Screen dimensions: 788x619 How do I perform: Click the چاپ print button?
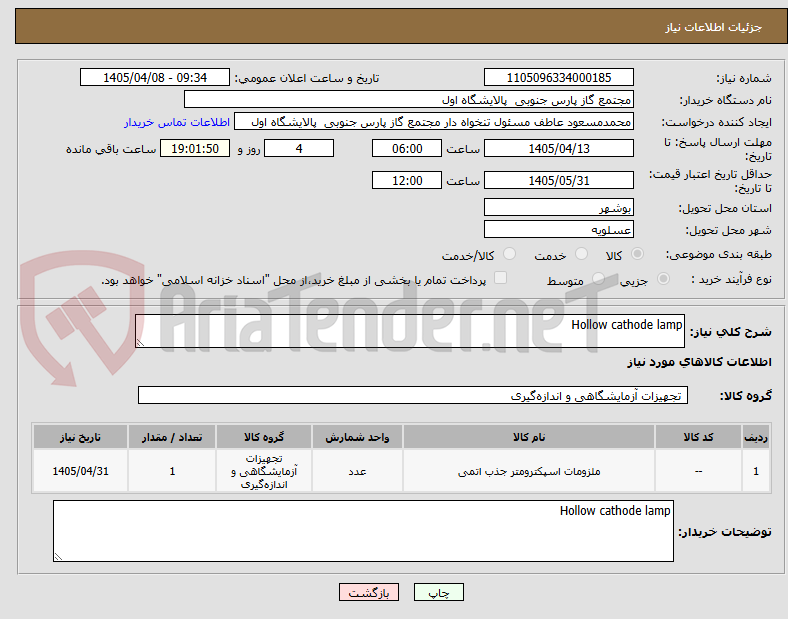click(438, 592)
